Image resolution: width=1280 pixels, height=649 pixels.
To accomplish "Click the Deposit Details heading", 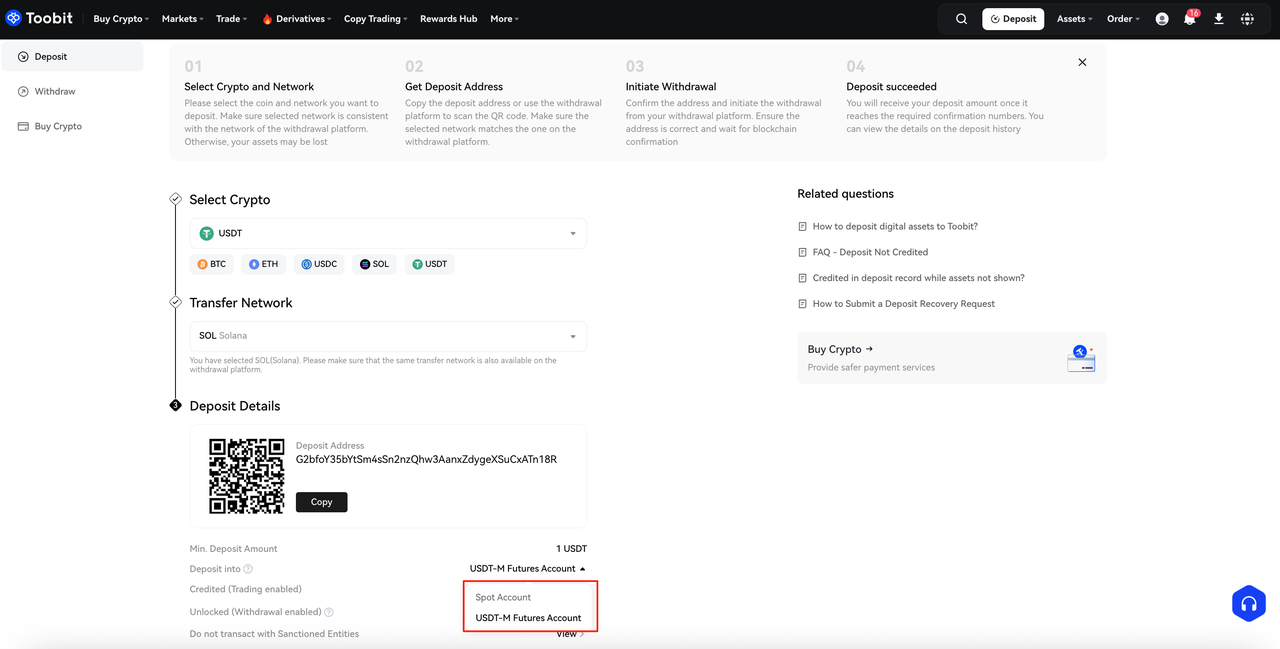I will (235, 406).
